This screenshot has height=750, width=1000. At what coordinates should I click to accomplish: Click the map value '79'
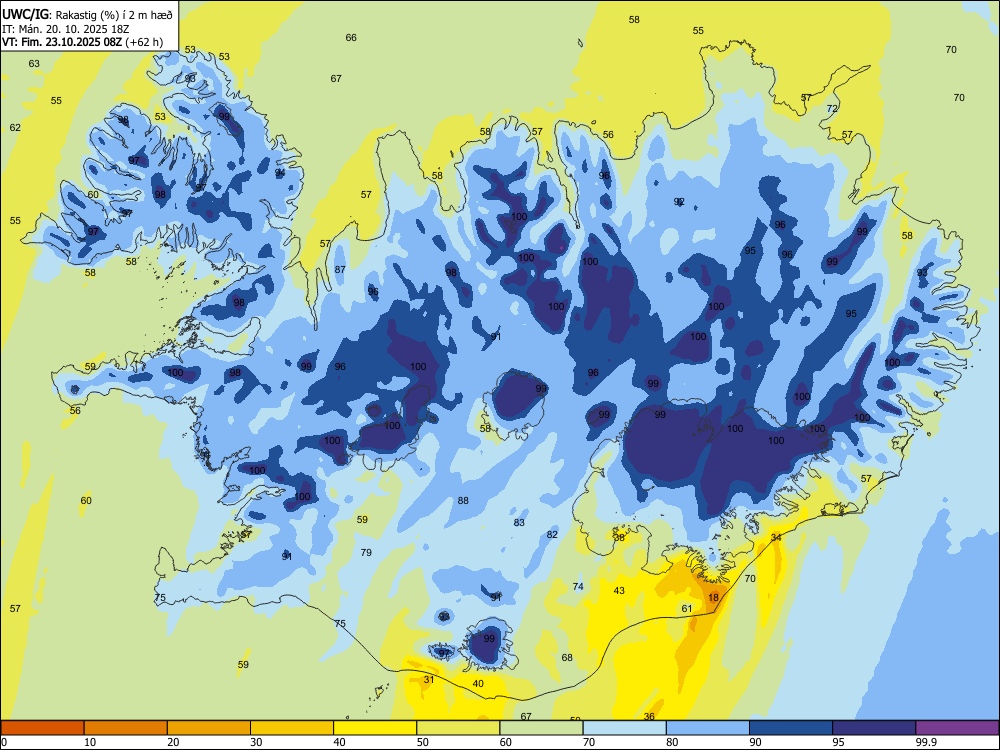[x=366, y=552]
